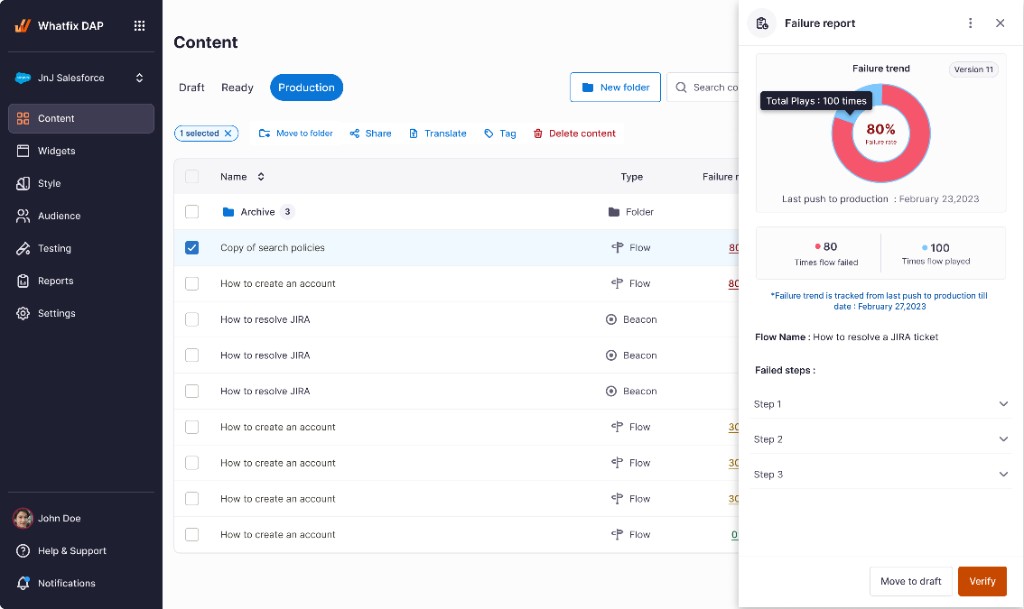Open the three-dot menu in Failure report
This screenshot has width=1024, height=609.
click(x=970, y=23)
